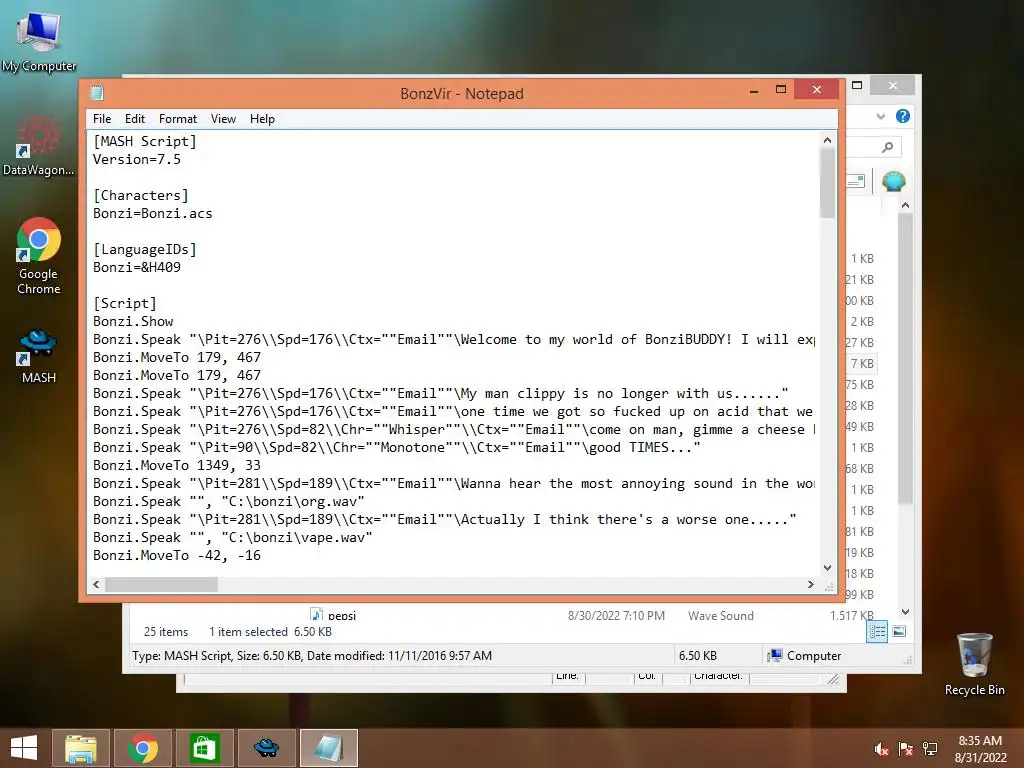1024x768 pixels.
Task: Click the Notepad vertical scrollbar thumb
Action: click(x=827, y=184)
